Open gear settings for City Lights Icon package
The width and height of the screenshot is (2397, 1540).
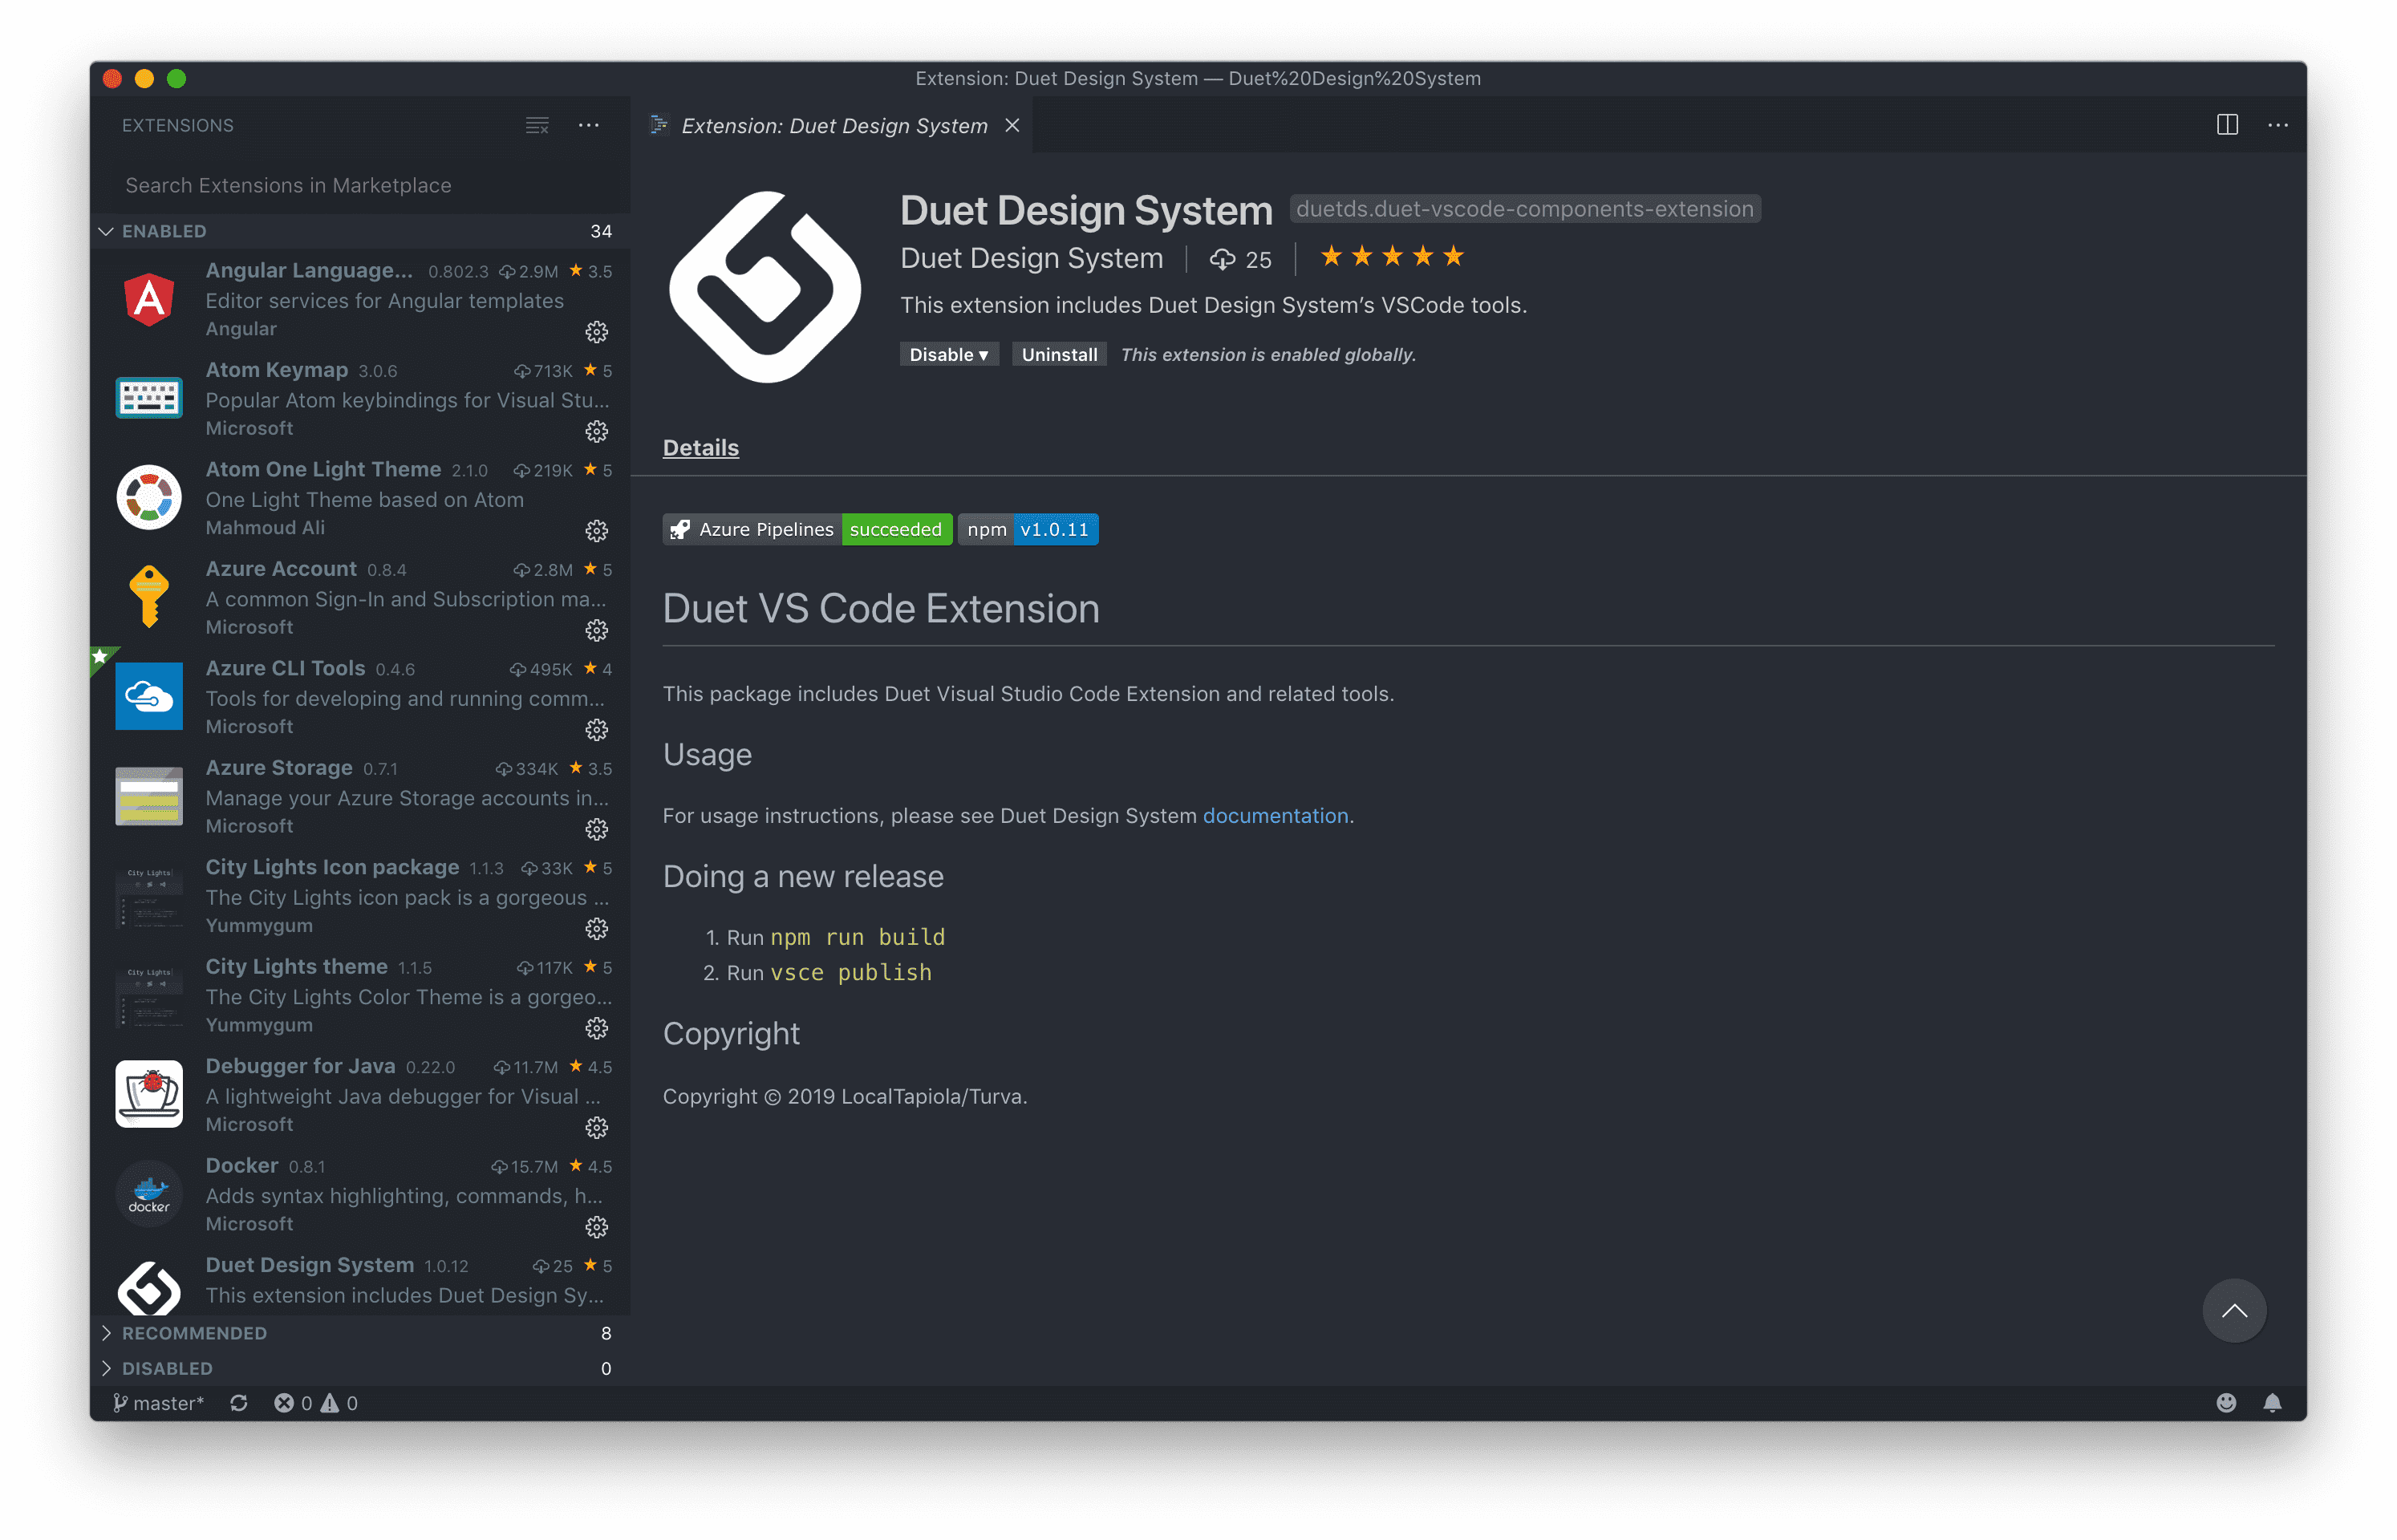click(597, 929)
